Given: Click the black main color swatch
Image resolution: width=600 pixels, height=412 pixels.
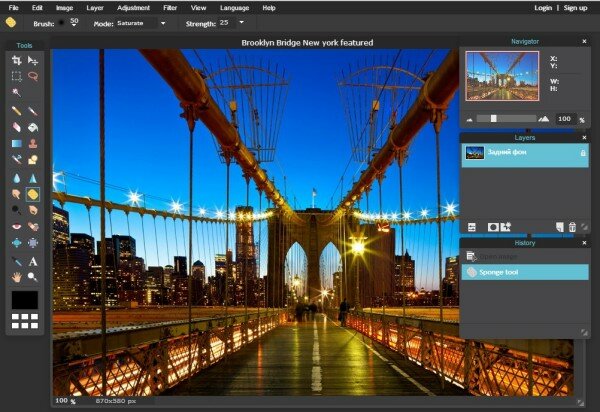Looking at the screenshot, I should point(25,299).
